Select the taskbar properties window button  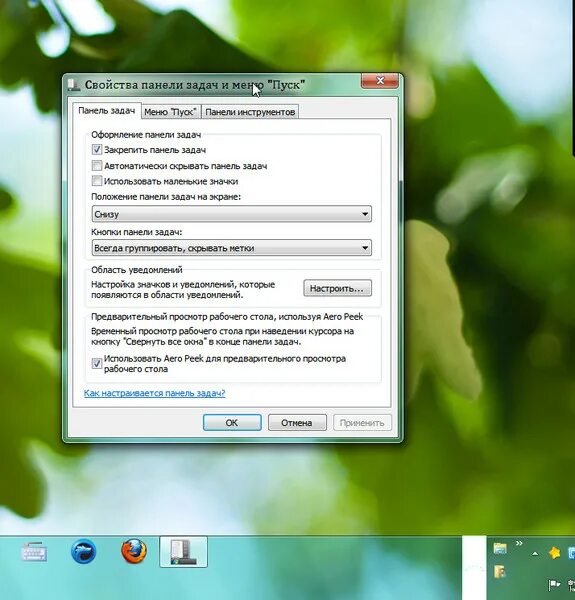pyautogui.click(x=184, y=552)
